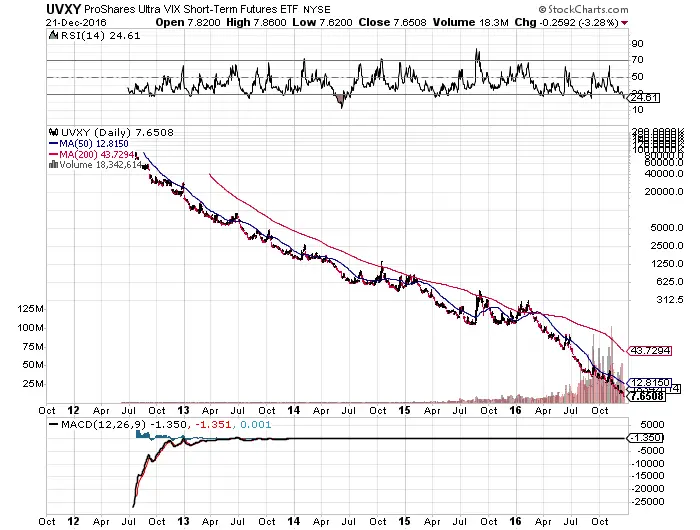The height and width of the screenshot is (530, 700).
Task: Click the 100M volume axis label
Action: (x=30, y=328)
